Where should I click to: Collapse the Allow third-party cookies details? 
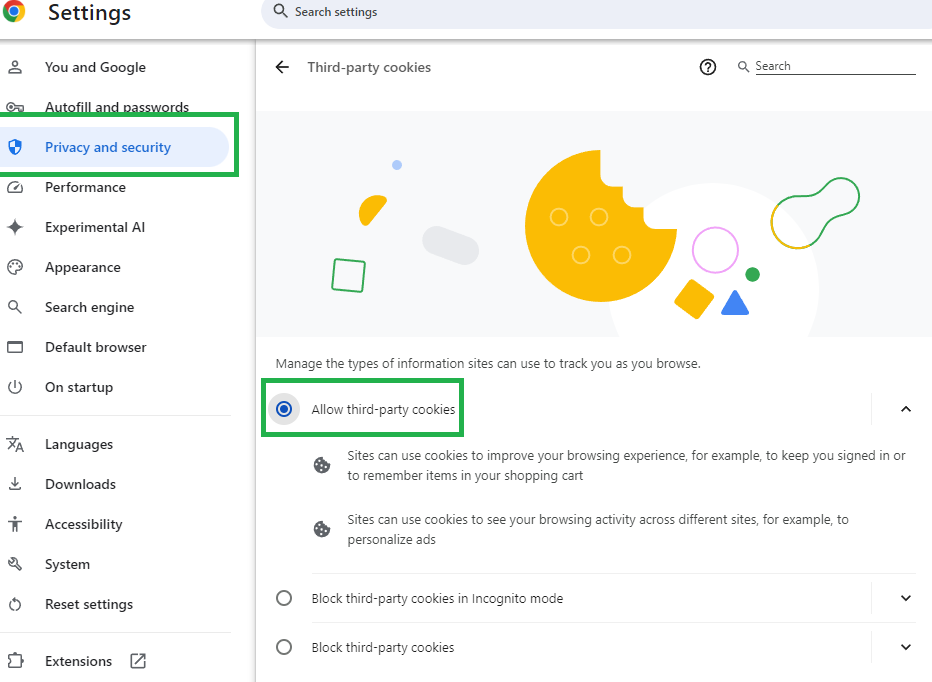[x=905, y=409]
